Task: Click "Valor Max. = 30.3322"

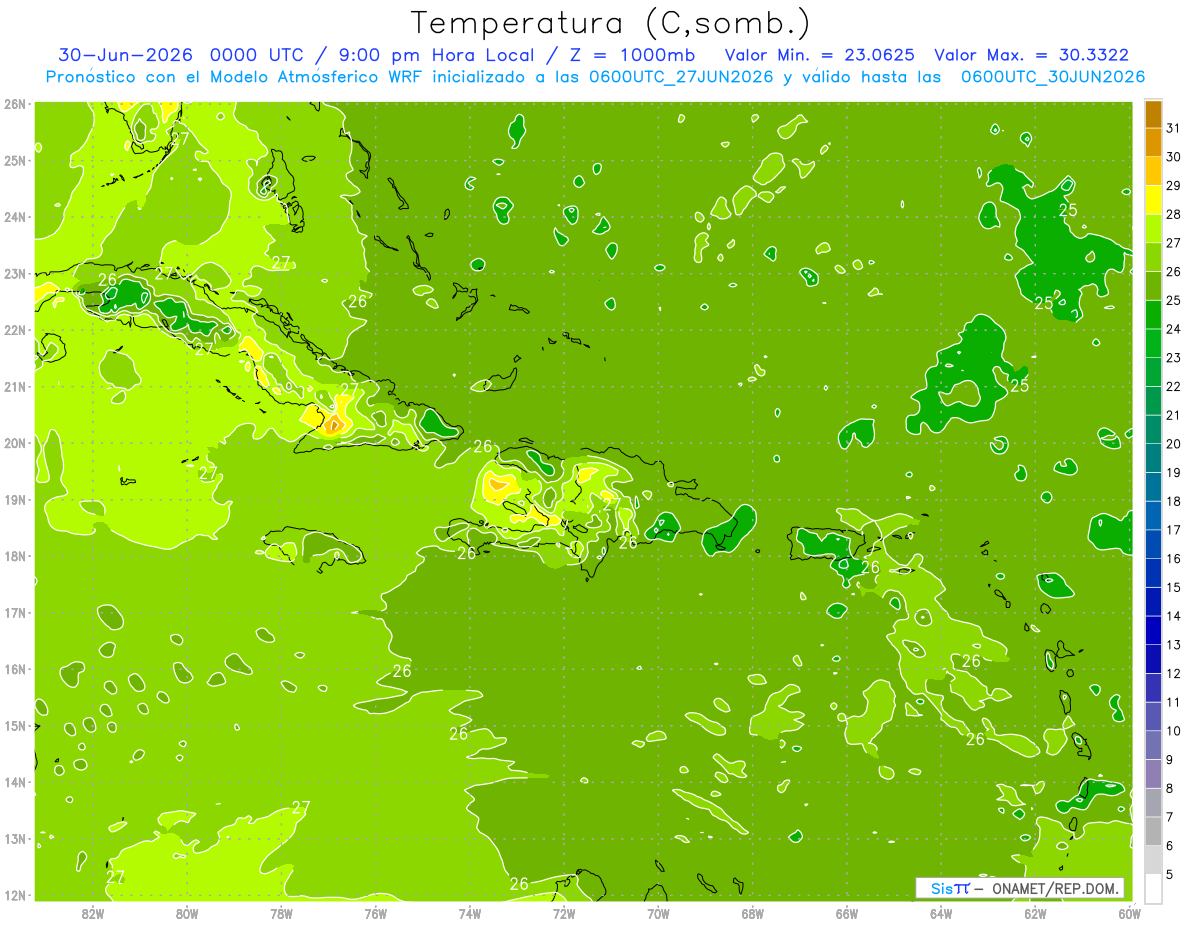Action: (x=1031, y=55)
